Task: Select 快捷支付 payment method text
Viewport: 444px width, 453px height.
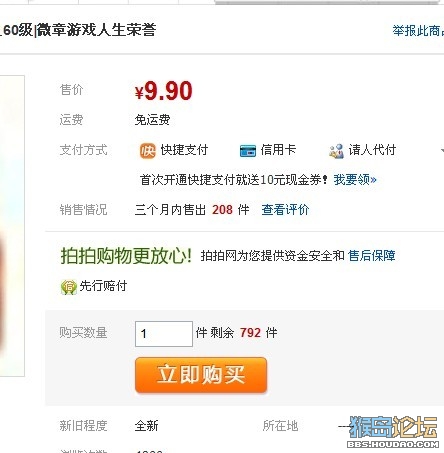Action: click(x=184, y=150)
